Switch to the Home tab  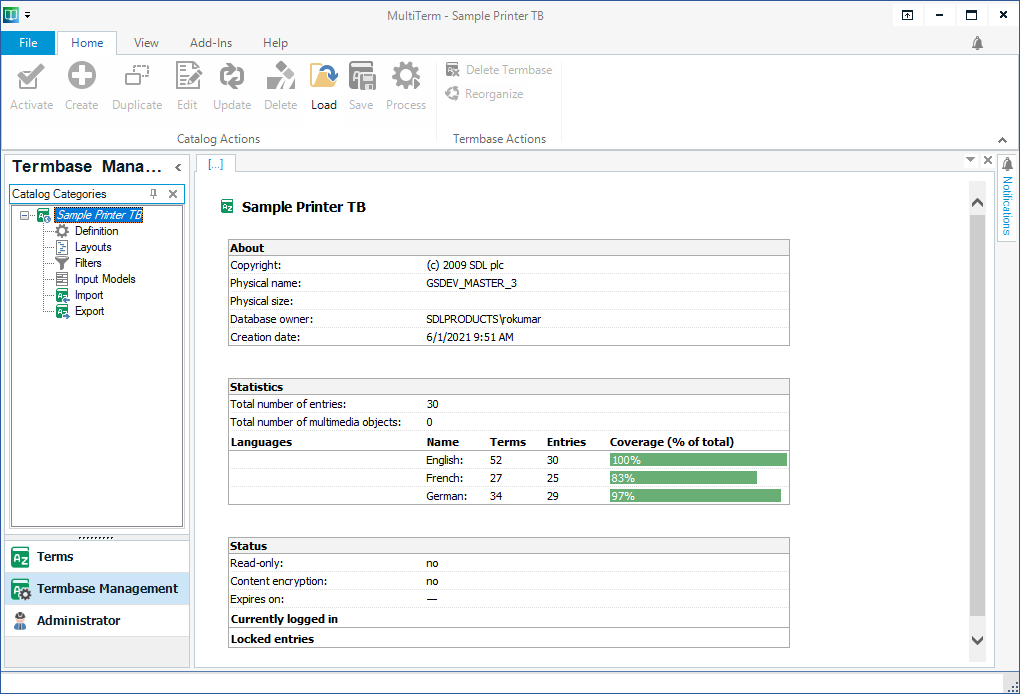point(87,43)
